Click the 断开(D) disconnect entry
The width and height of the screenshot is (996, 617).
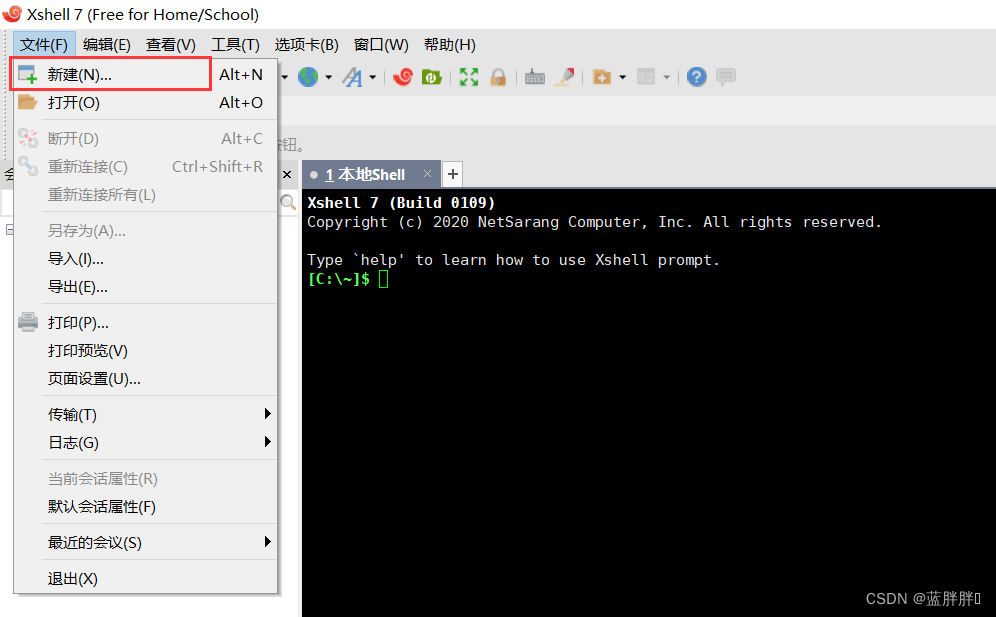point(145,138)
